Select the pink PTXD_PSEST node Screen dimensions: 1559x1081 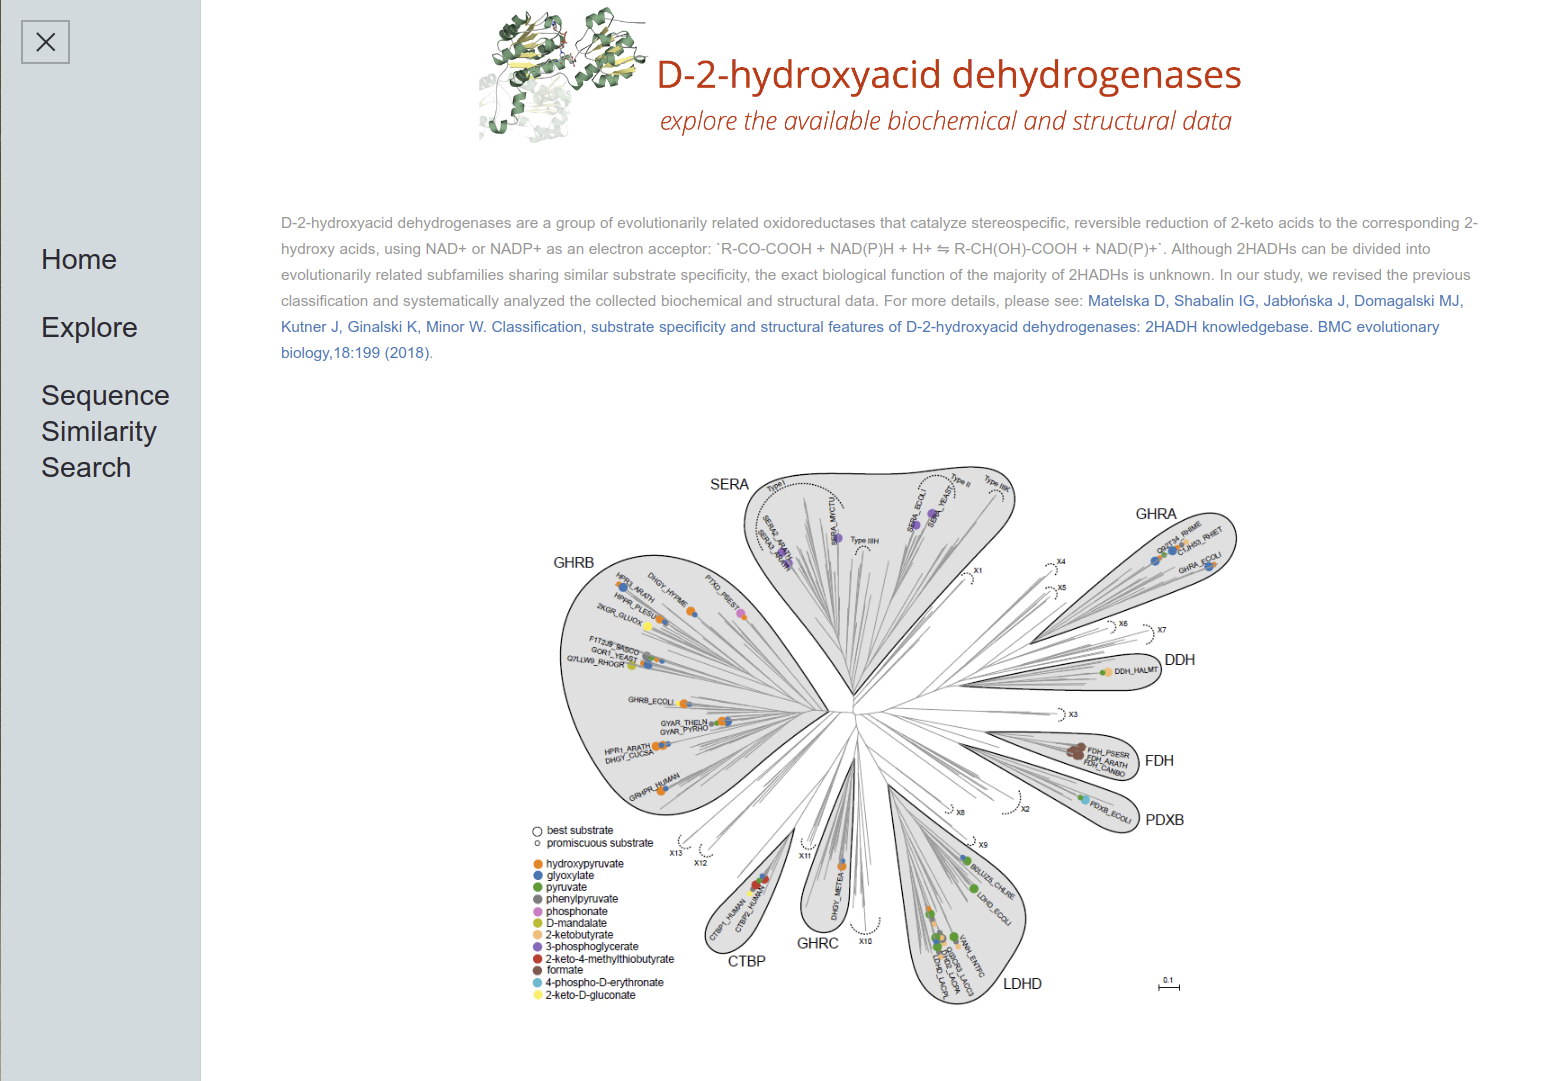(x=741, y=614)
